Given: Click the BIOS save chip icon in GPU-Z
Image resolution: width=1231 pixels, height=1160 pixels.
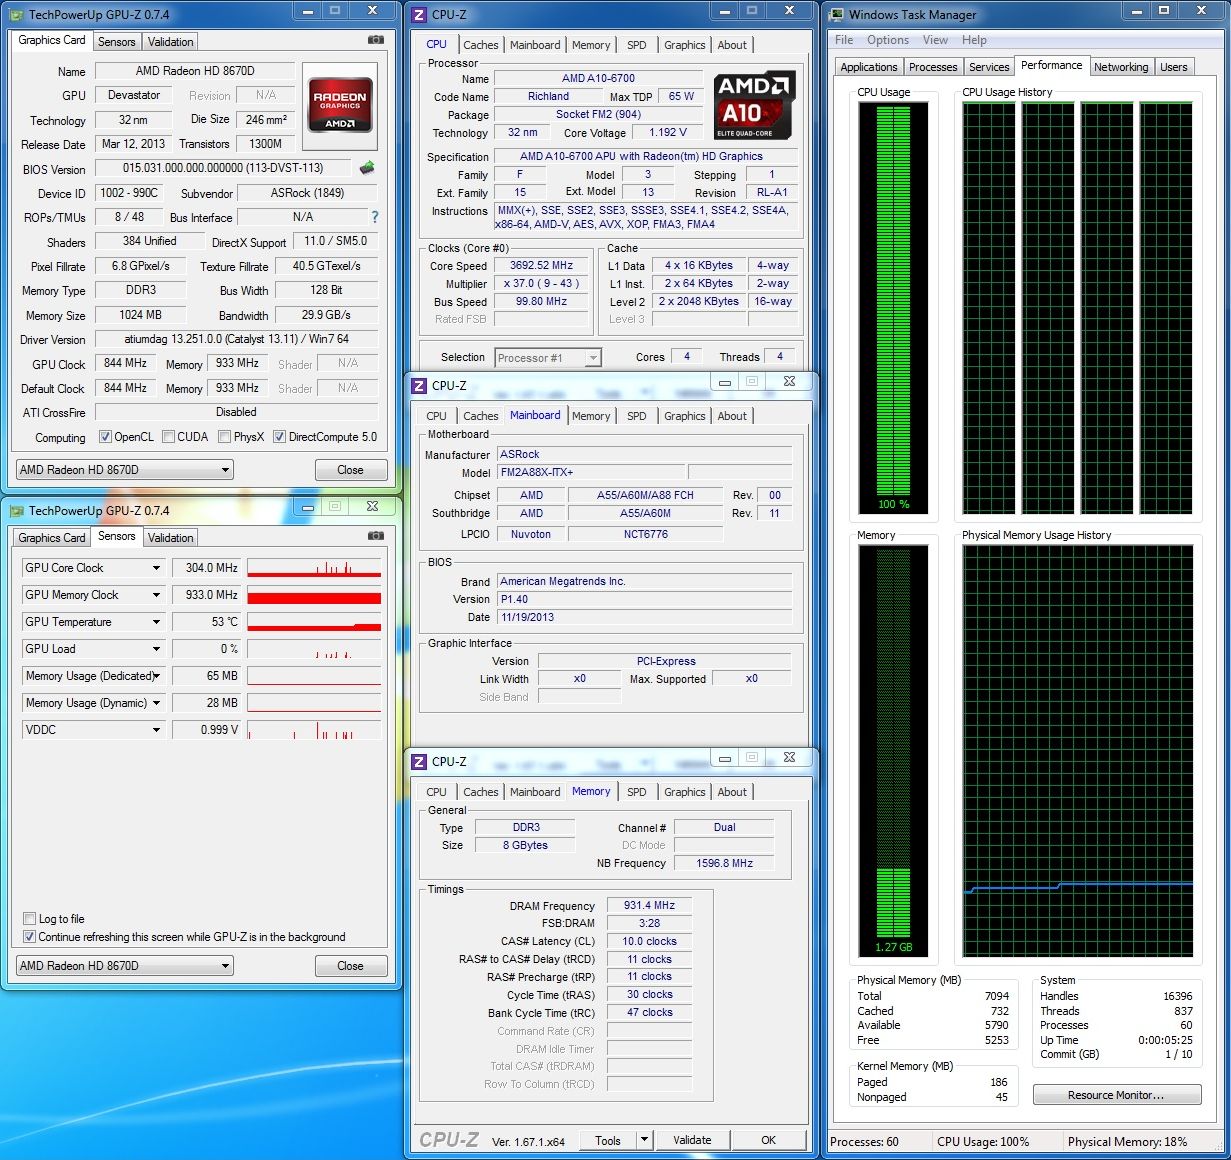Looking at the screenshot, I should pyautogui.click(x=367, y=168).
